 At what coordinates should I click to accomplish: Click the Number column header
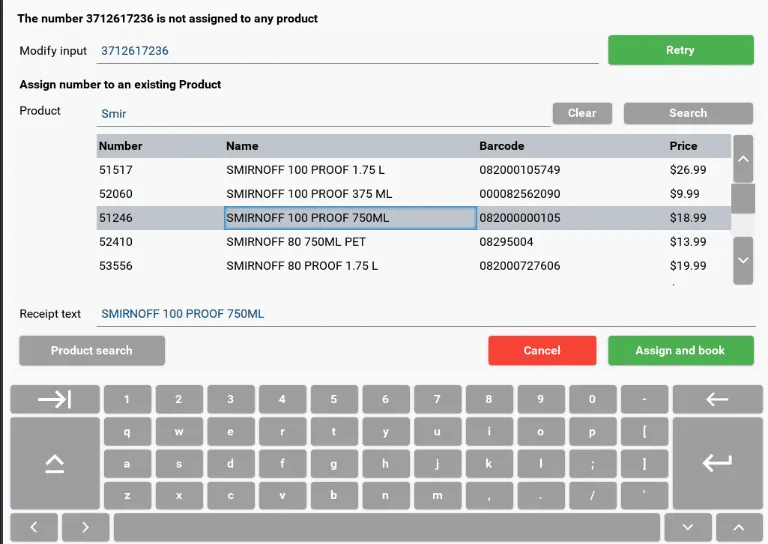point(120,146)
